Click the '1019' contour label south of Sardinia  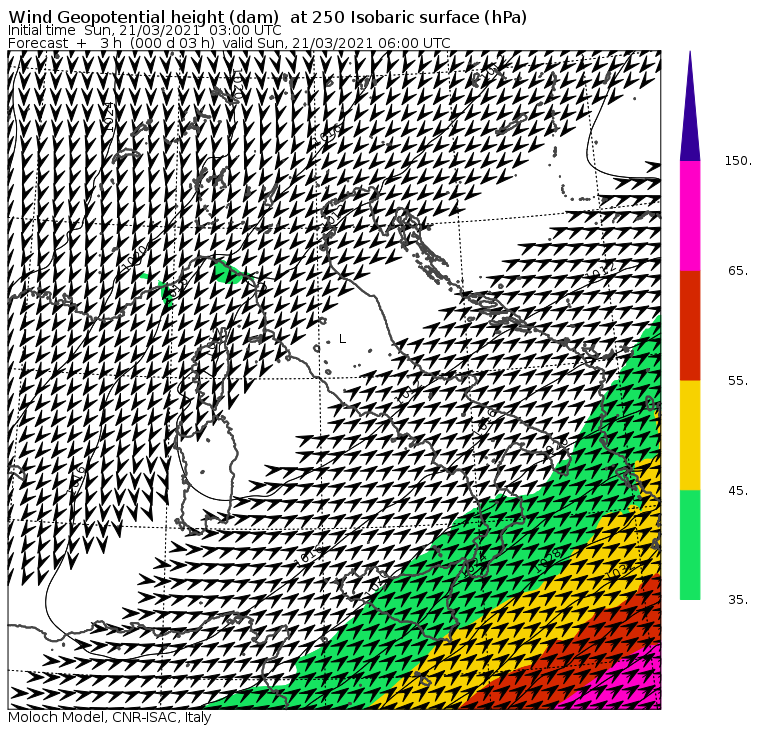[x=309, y=556]
